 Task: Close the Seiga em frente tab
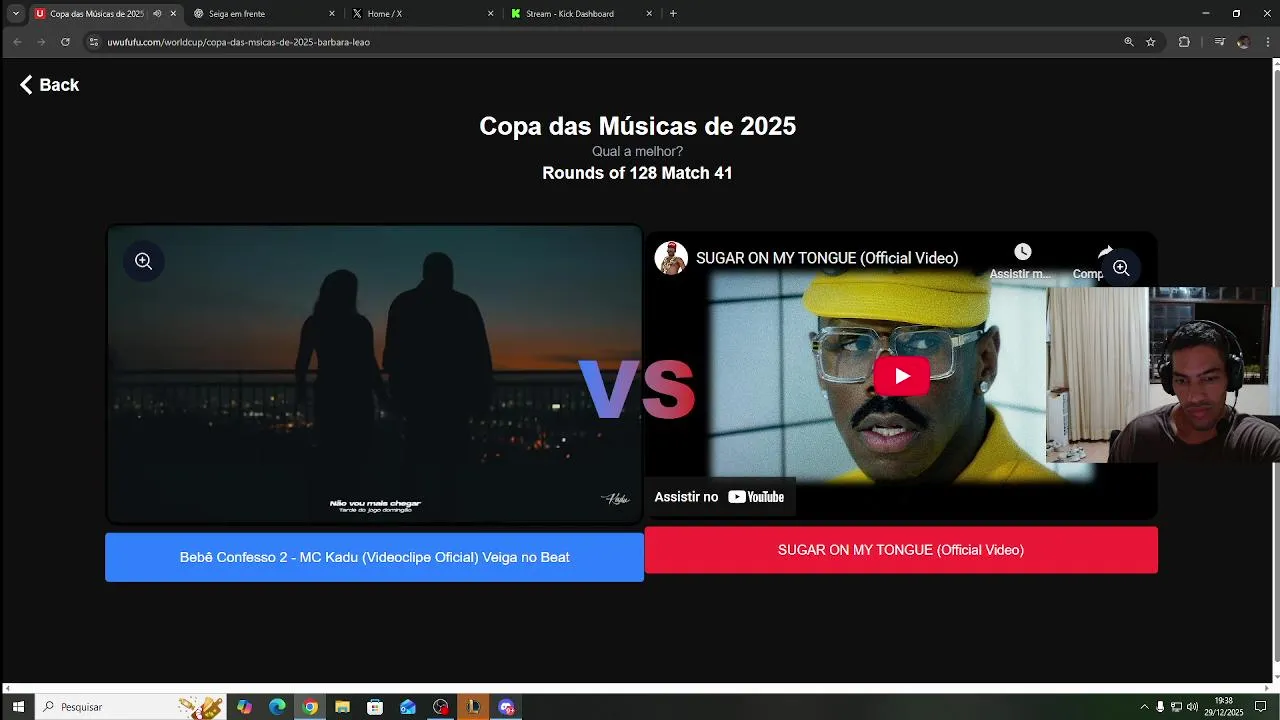click(x=332, y=14)
